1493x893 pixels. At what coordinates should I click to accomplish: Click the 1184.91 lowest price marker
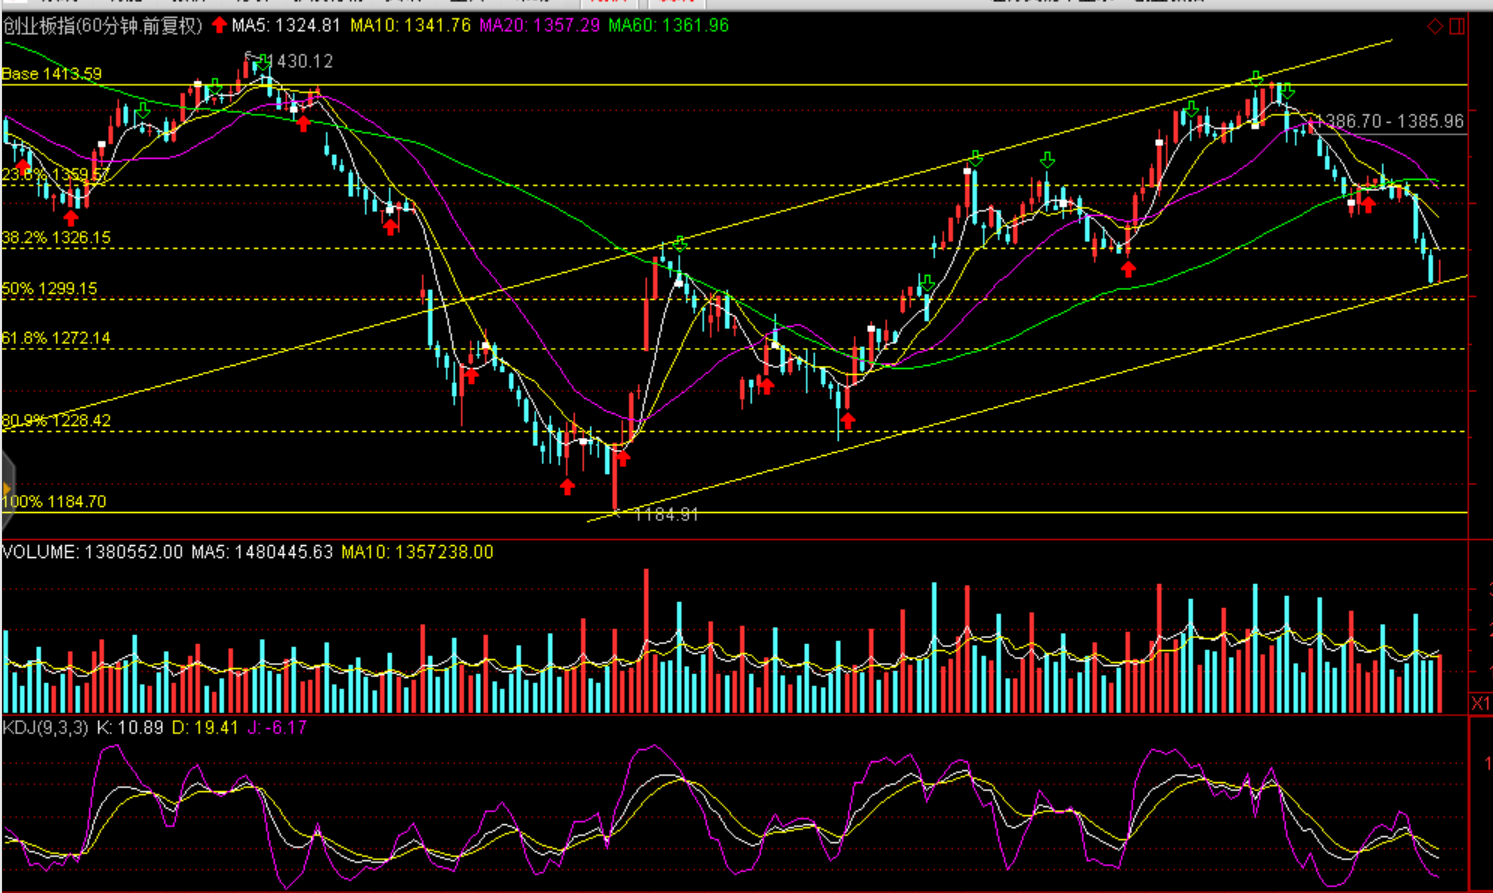point(666,515)
